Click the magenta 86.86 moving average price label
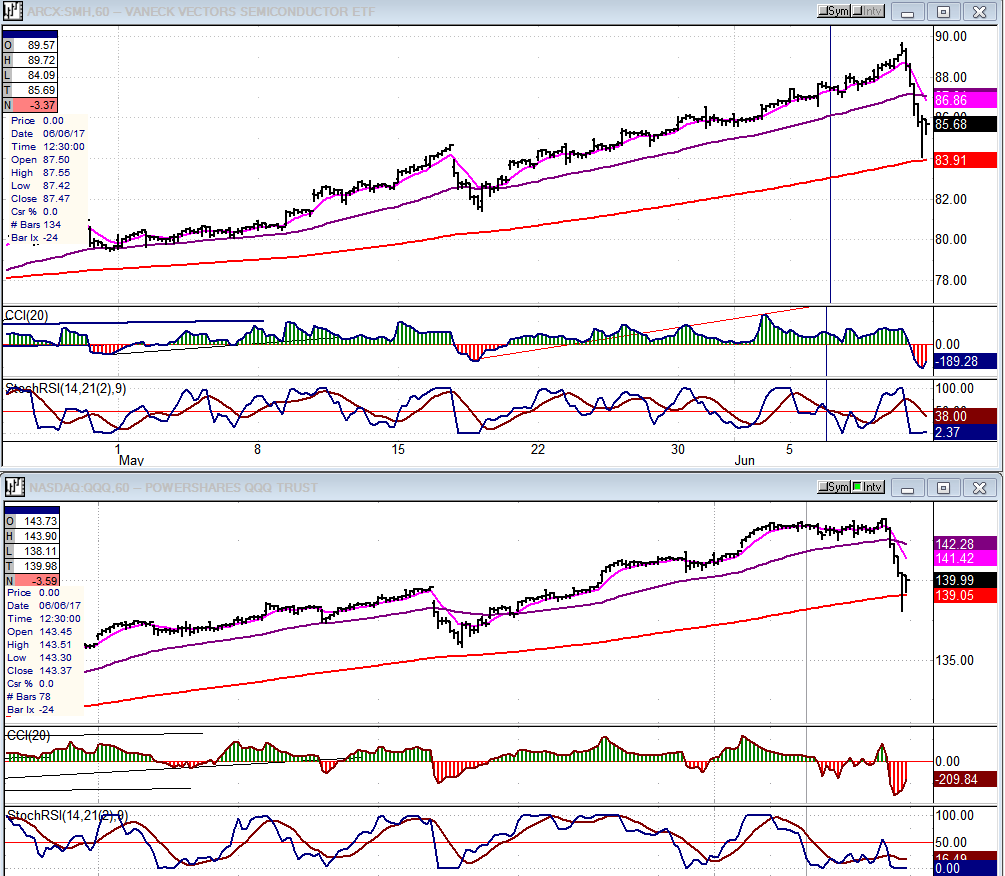Image resolution: width=1005 pixels, height=876 pixels. pos(965,100)
